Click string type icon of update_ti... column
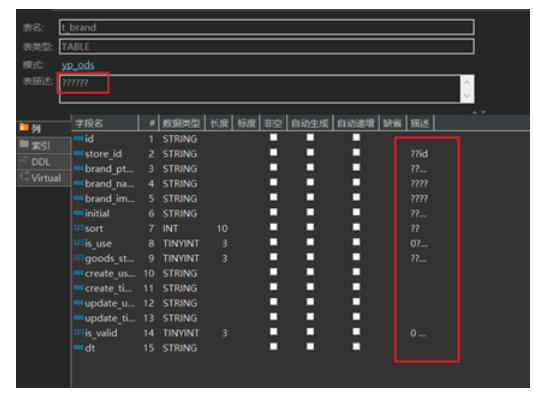Image resolution: width=533 pixels, height=395 pixels. click(79, 317)
